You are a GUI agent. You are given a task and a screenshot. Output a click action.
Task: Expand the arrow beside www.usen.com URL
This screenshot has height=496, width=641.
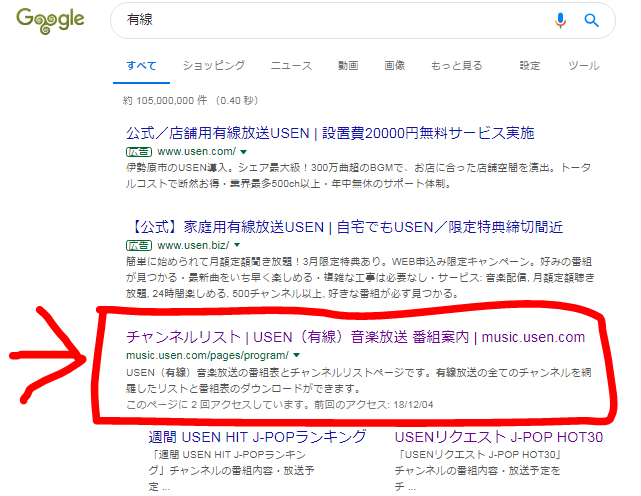[243, 152]
